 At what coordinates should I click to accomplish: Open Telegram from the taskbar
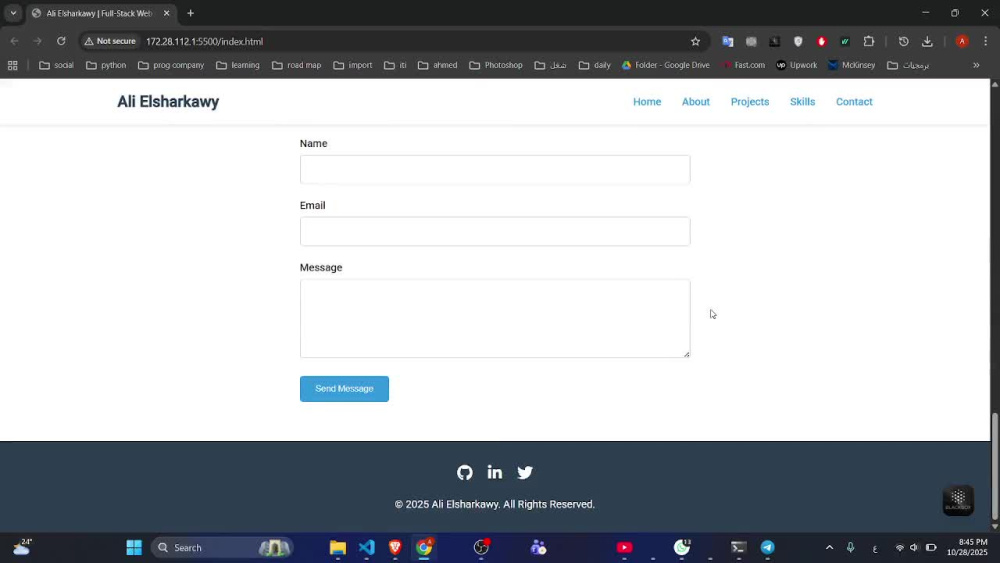point(767,548)
